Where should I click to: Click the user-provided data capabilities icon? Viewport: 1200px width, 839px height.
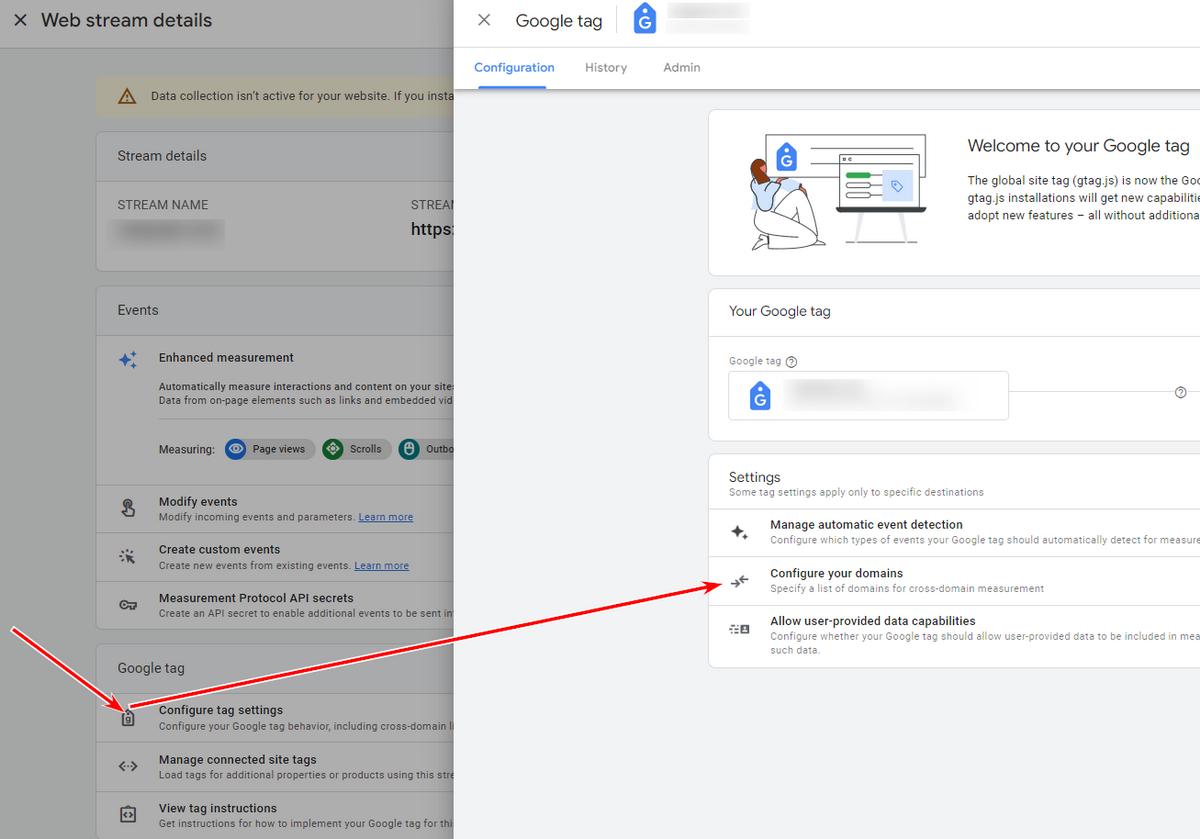pyautogui.click(x=739, y=629)
